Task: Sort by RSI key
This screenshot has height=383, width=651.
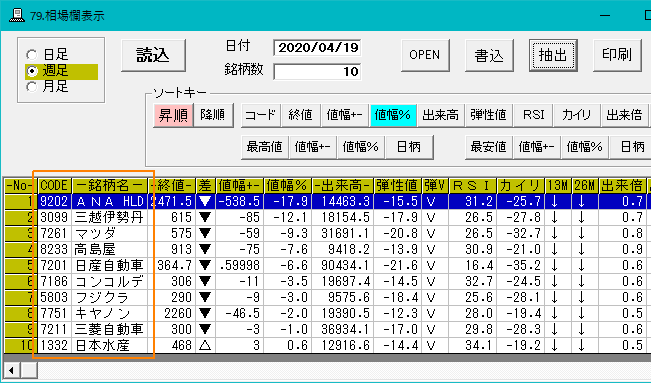Action: click(x=534, y=115)
